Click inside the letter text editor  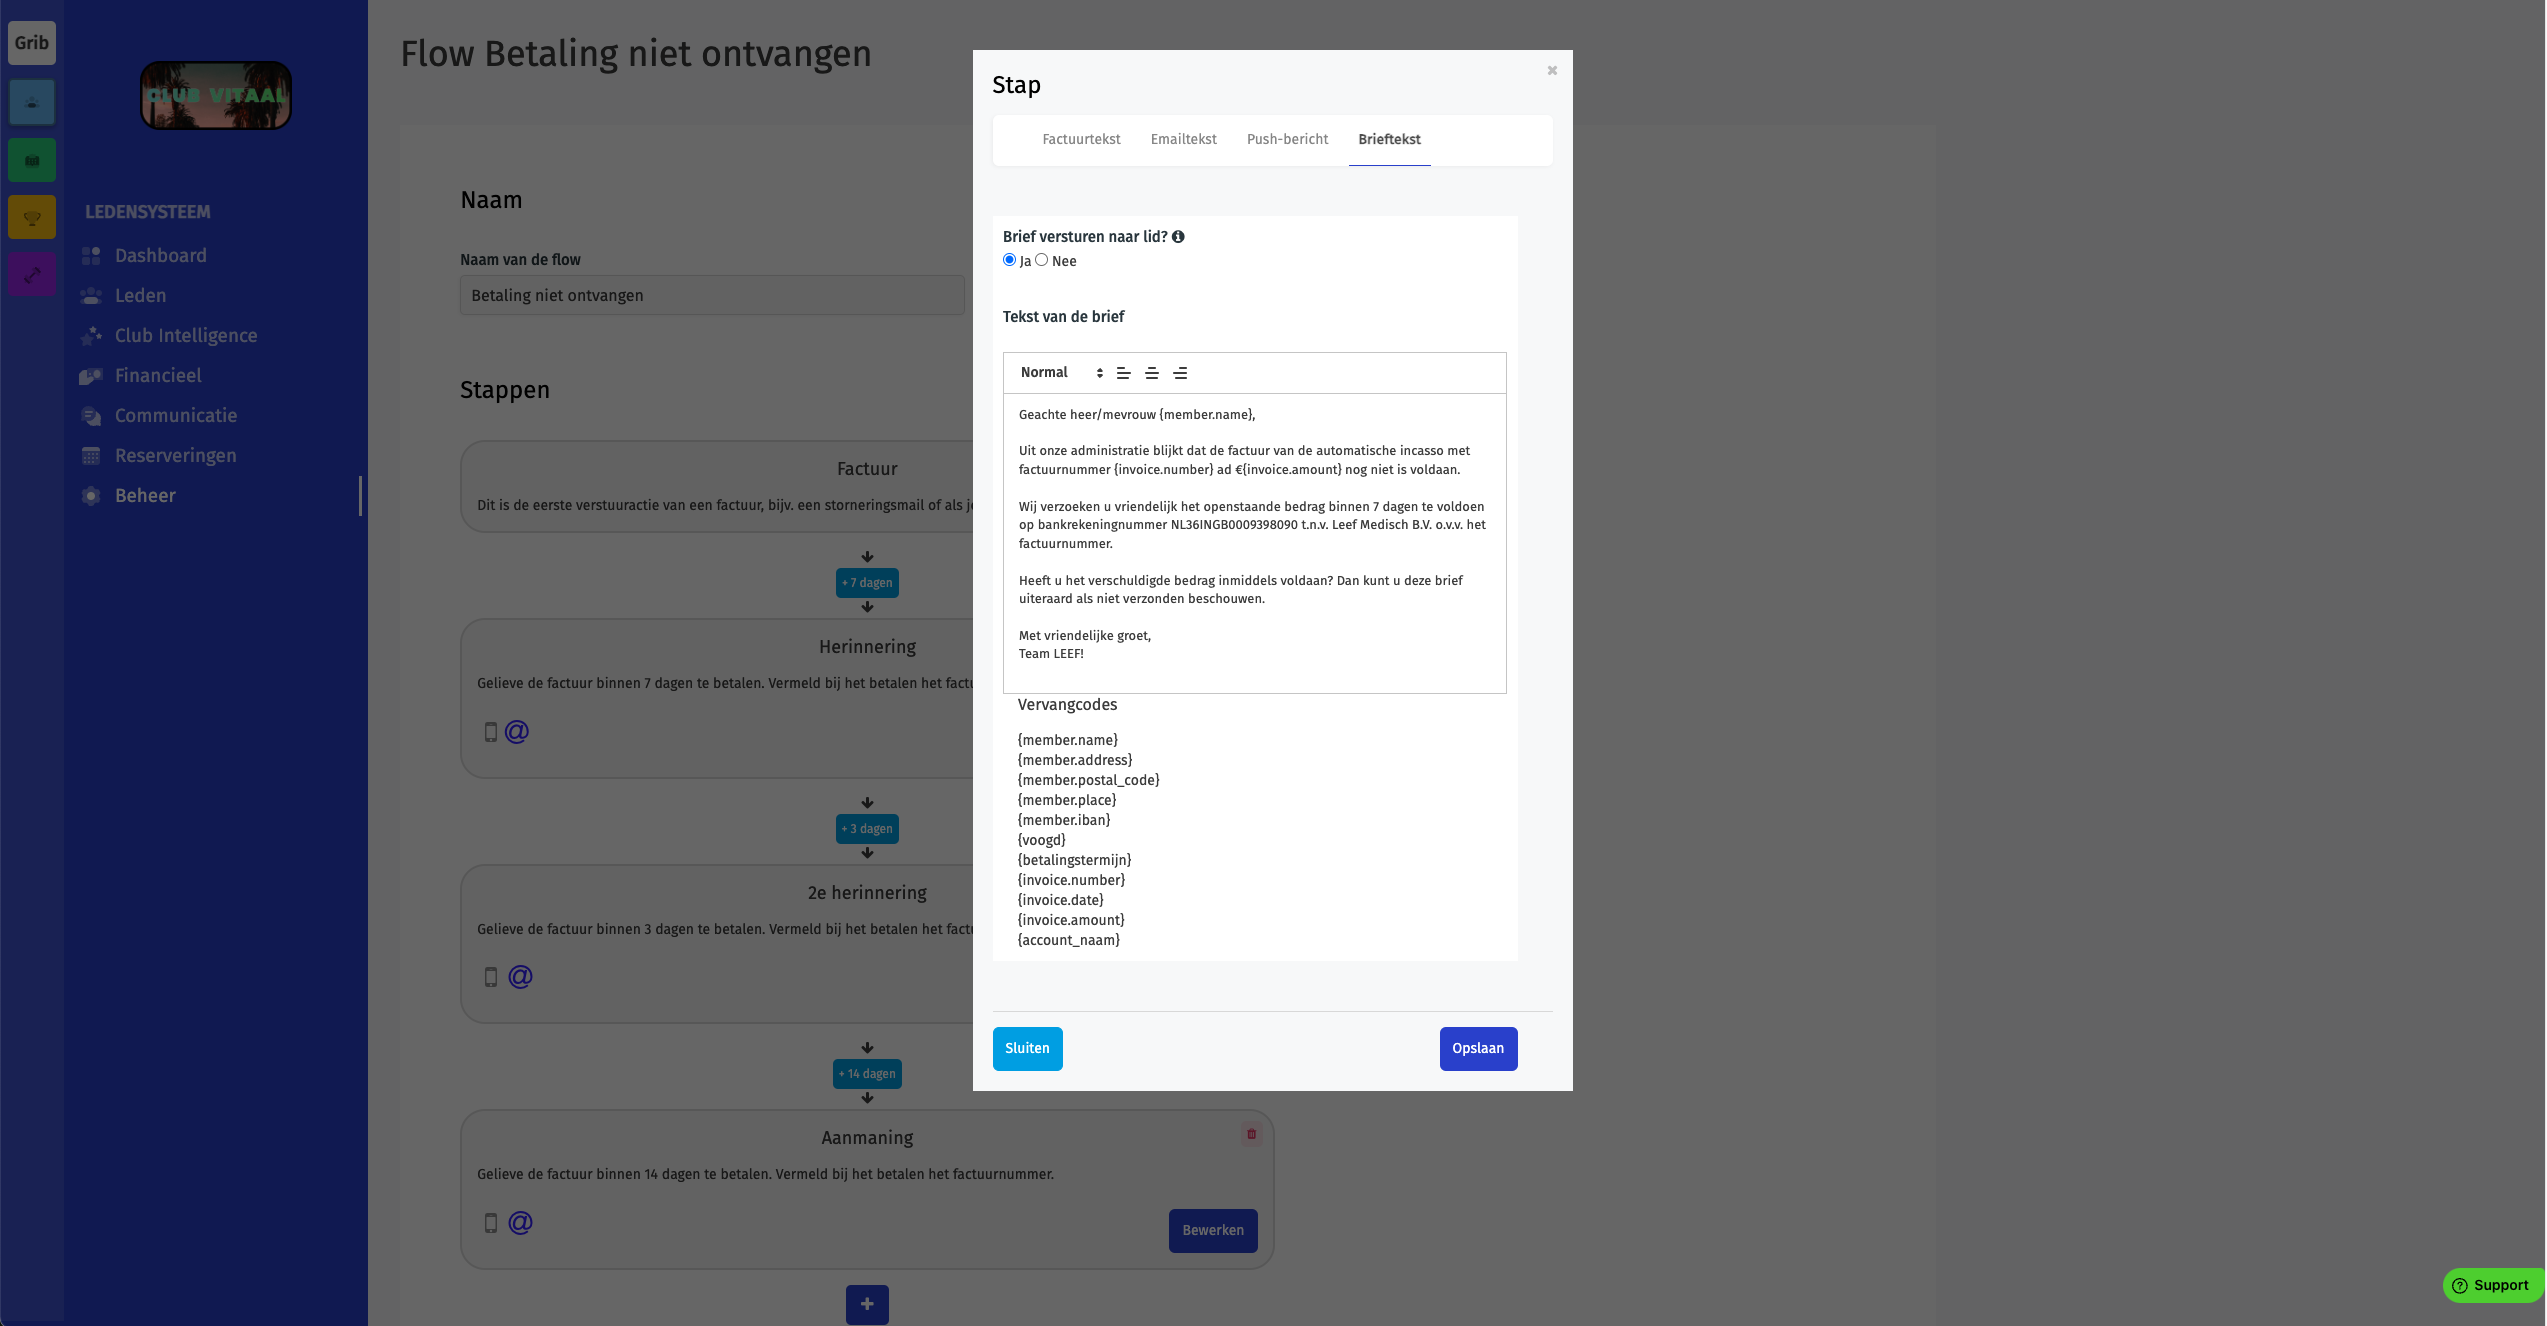click(x=1254, y=543)
